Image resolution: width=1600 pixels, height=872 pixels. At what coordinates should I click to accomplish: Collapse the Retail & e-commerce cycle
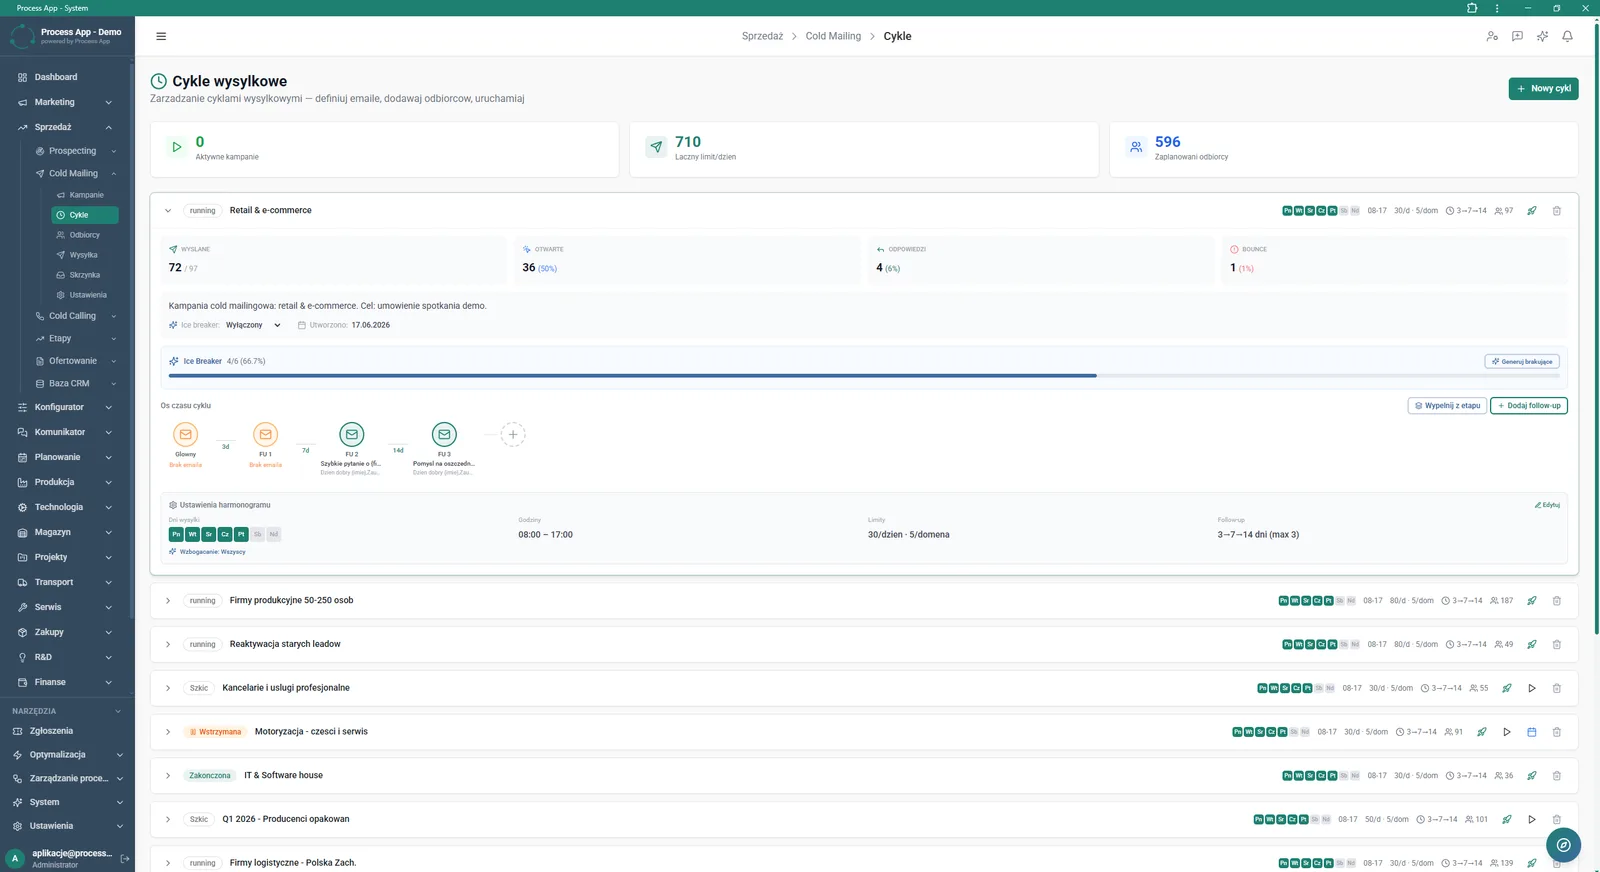pos(168,211)
